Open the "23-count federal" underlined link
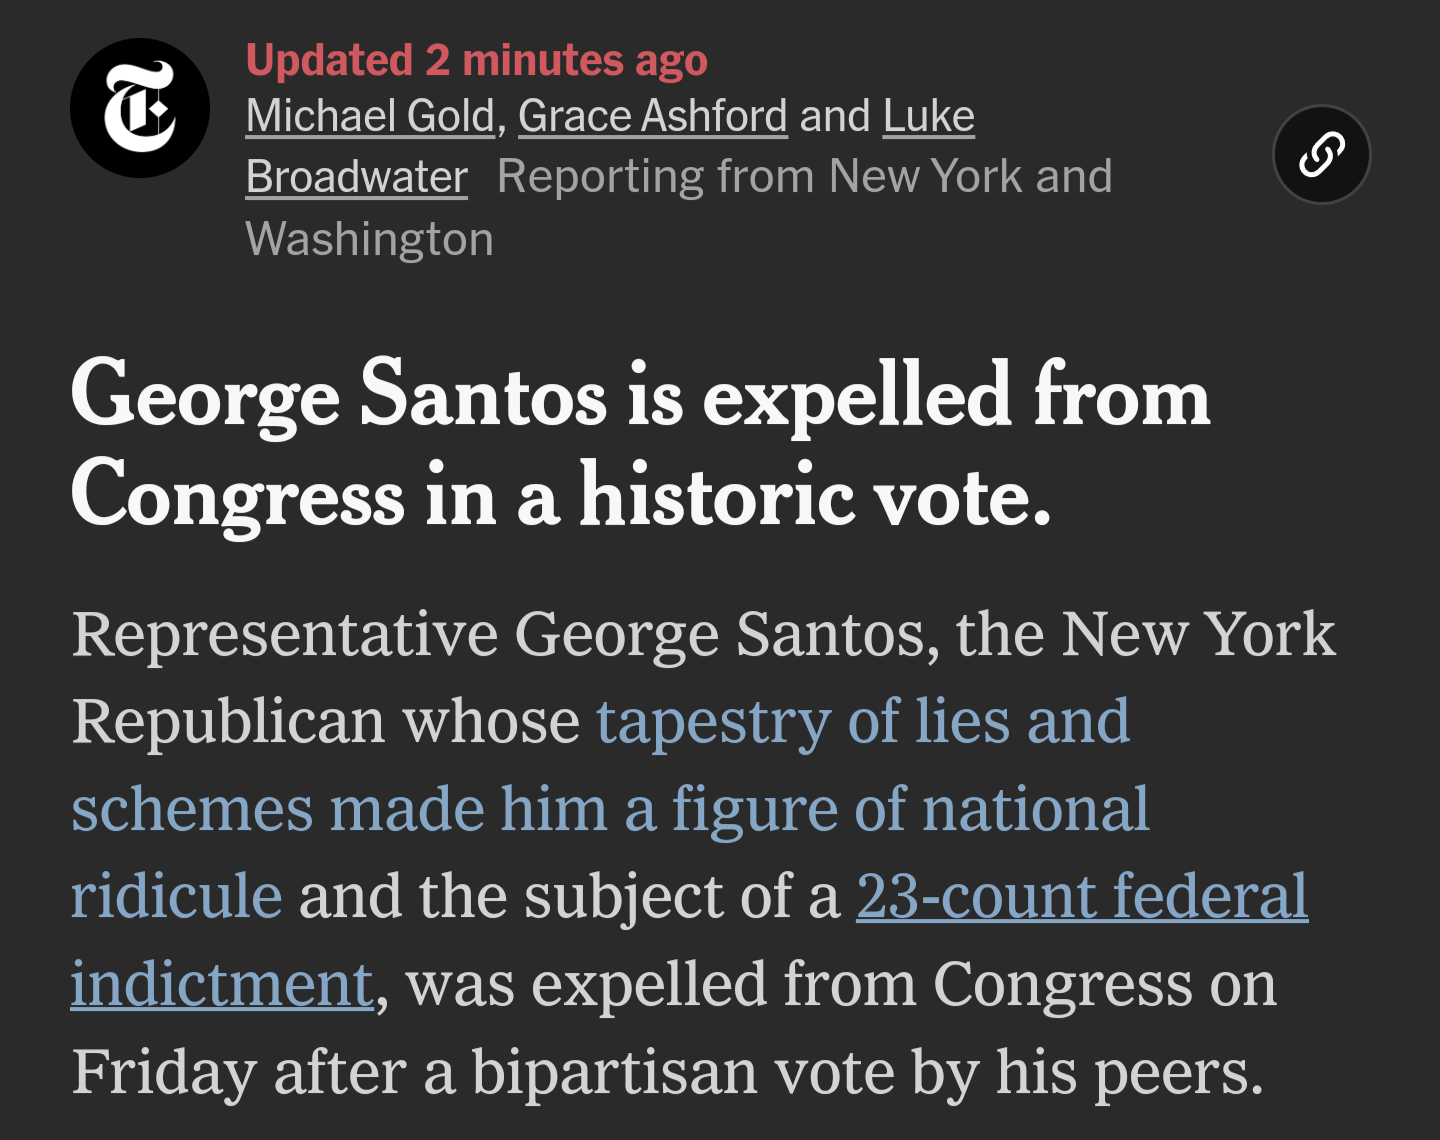The image size is (1440, 1140). coord(1082,895)
